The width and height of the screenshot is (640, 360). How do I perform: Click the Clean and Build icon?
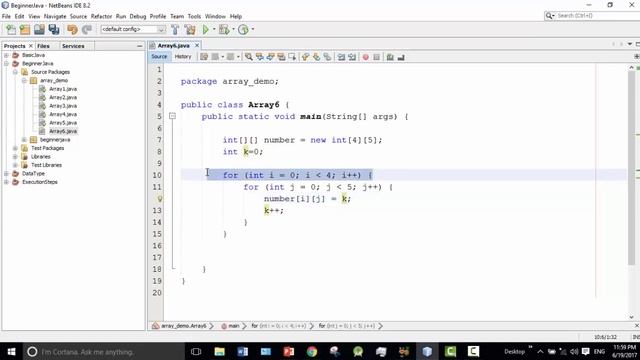coord(190,29)
